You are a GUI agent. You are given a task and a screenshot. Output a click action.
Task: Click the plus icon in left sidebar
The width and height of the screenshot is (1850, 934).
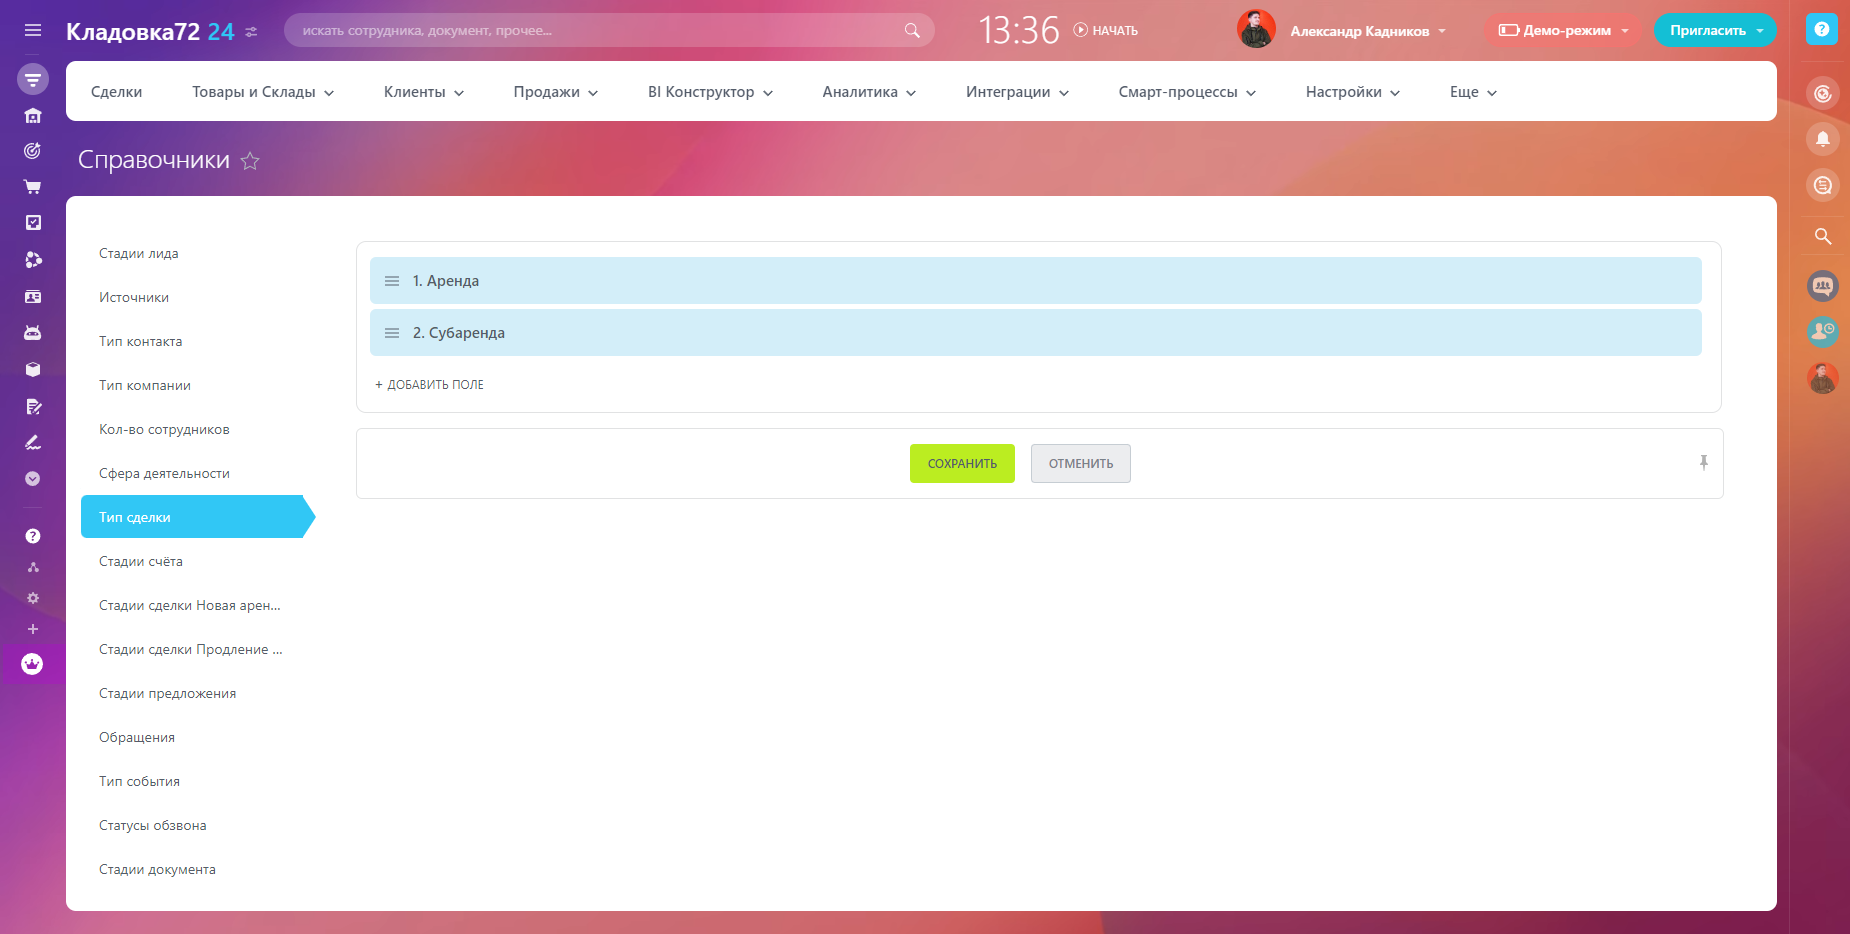[33, 629]
